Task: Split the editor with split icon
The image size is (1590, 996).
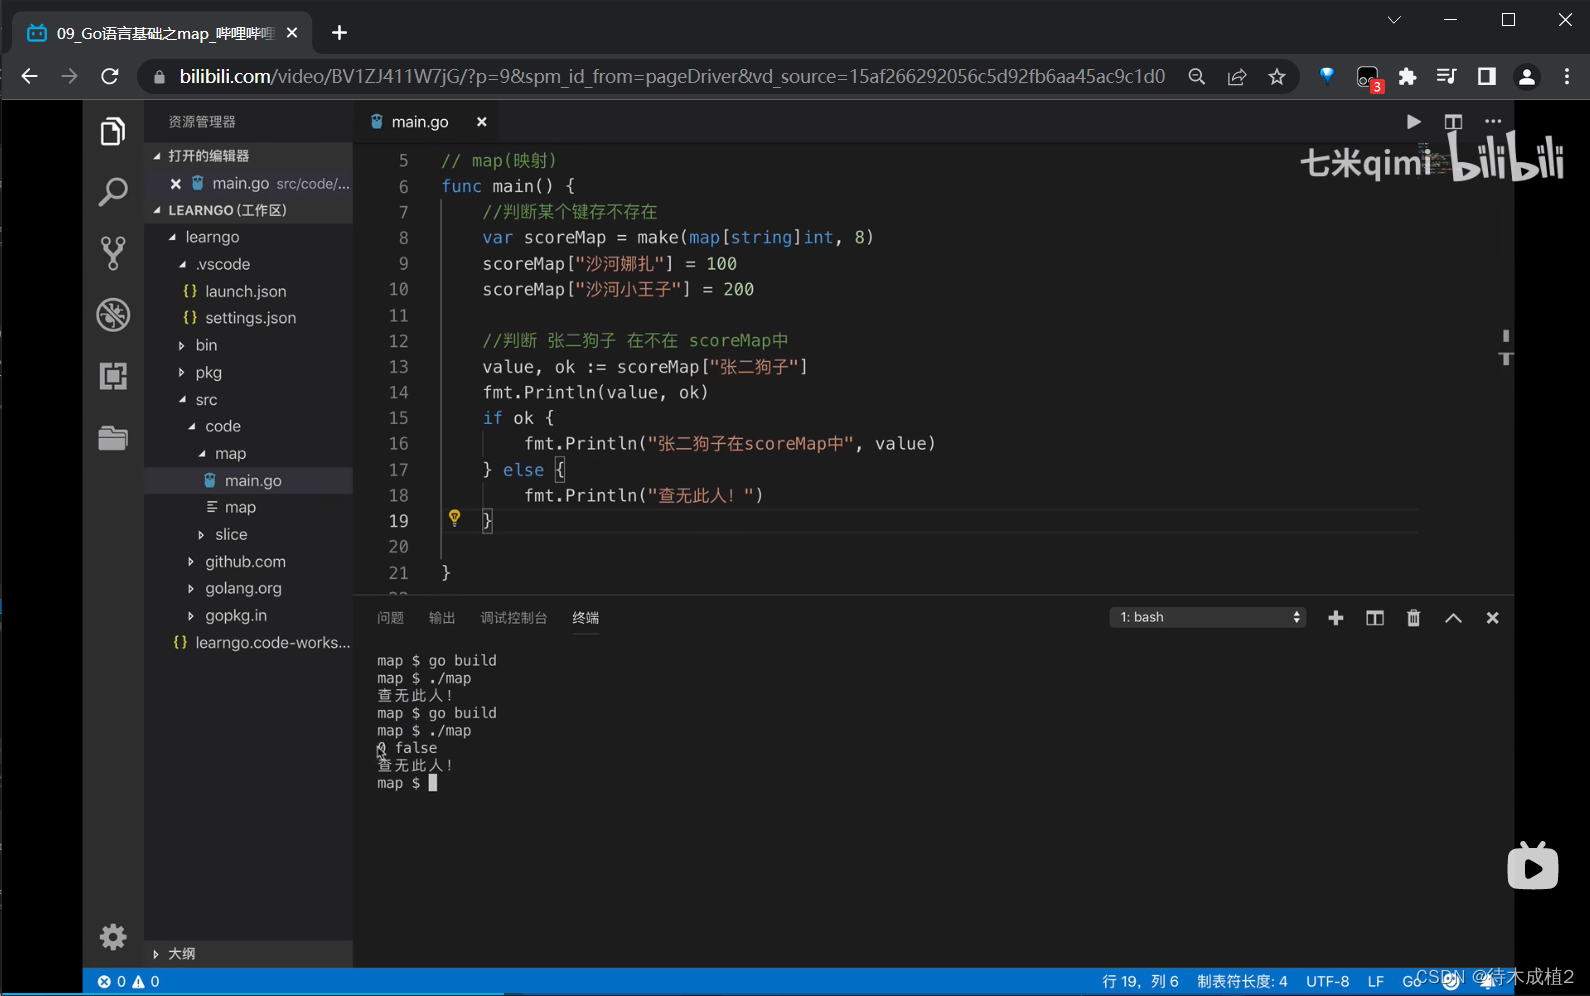Action: tap(1453, 122)
